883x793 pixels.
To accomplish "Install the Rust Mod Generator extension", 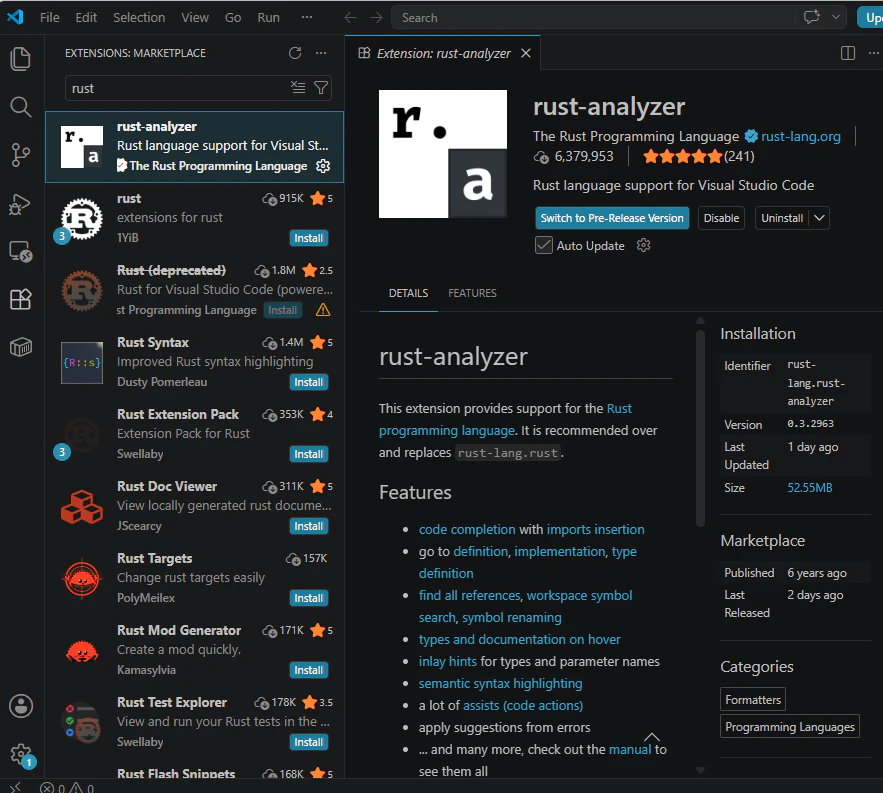I will (309, 670).
